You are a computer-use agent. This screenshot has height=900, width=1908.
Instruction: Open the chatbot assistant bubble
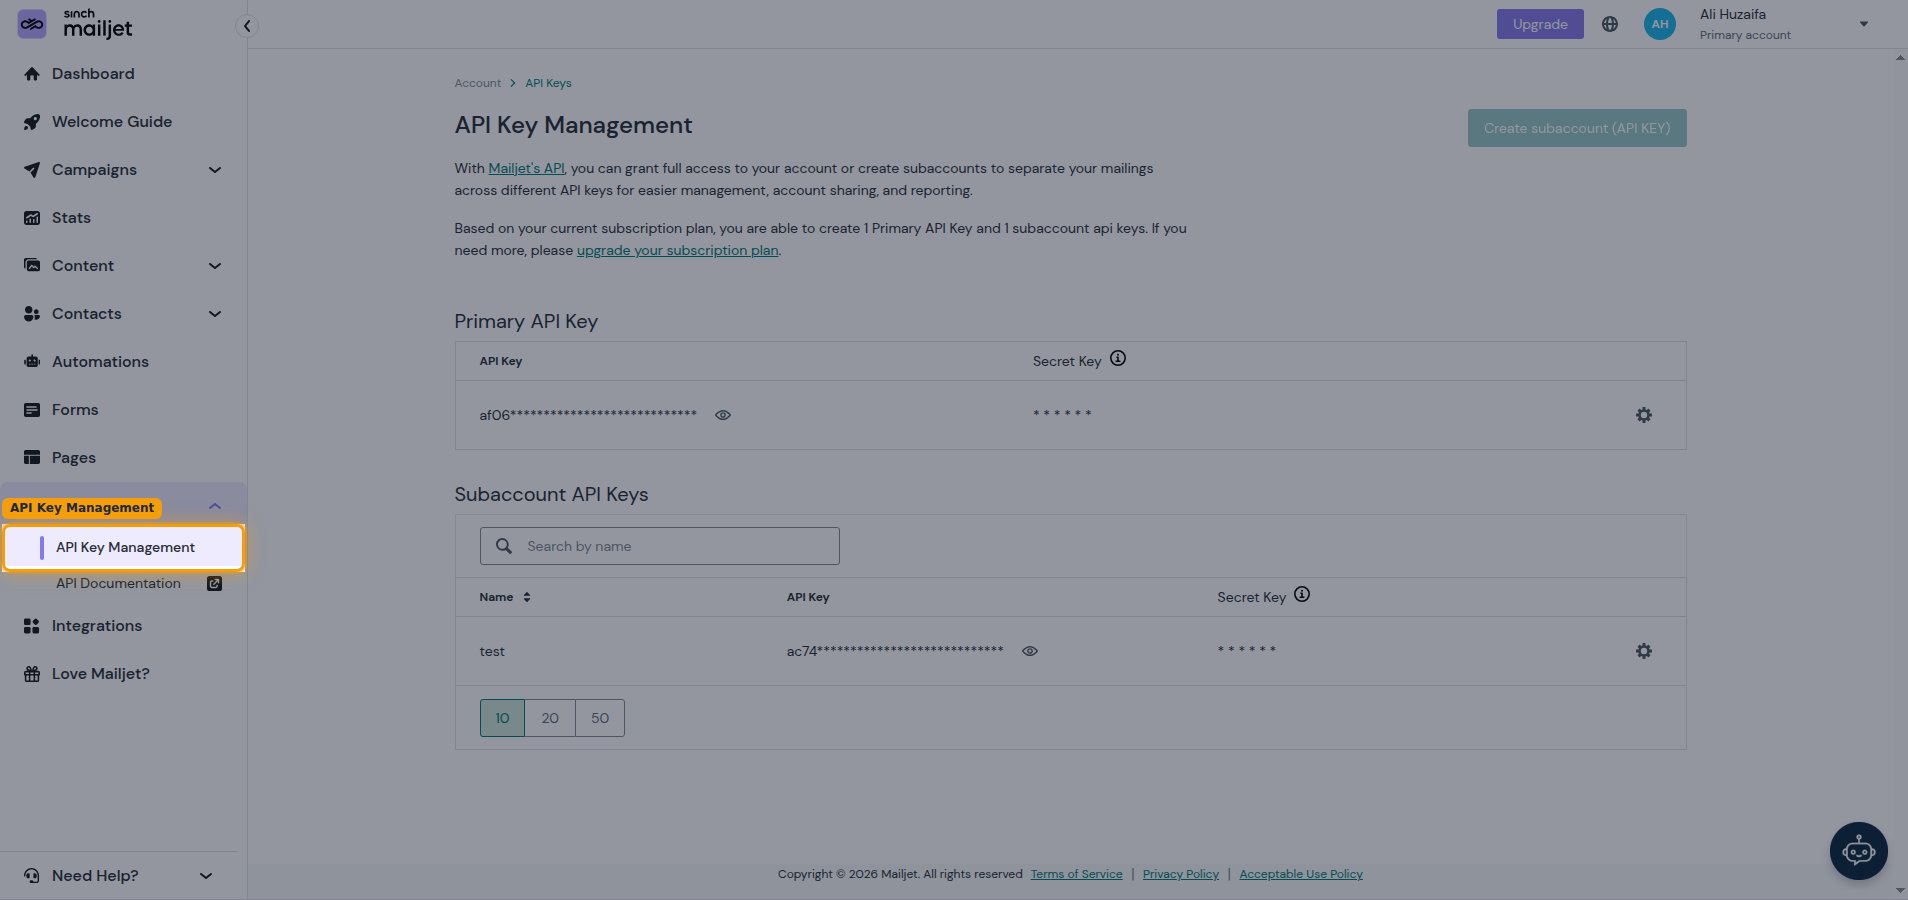click(x=1859, y=851)
